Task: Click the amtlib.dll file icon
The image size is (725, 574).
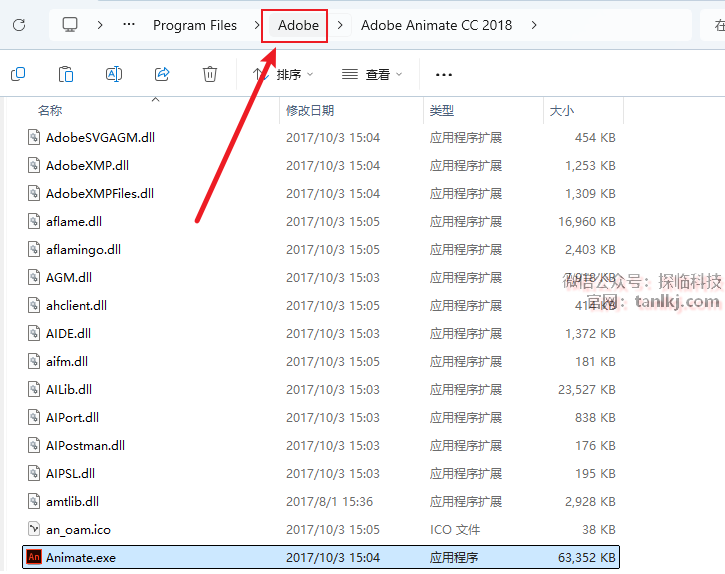Action: click(x=34, y=501)
